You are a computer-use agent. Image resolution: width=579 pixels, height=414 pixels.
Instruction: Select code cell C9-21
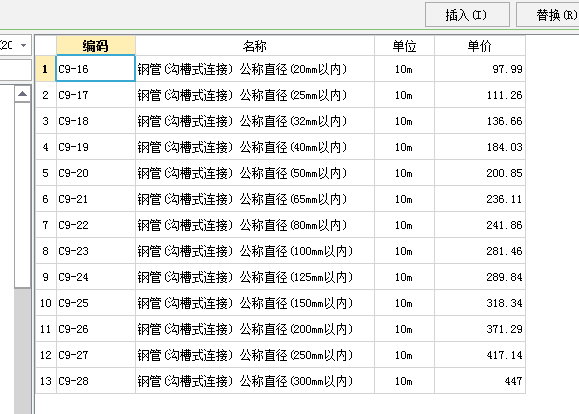96,199
